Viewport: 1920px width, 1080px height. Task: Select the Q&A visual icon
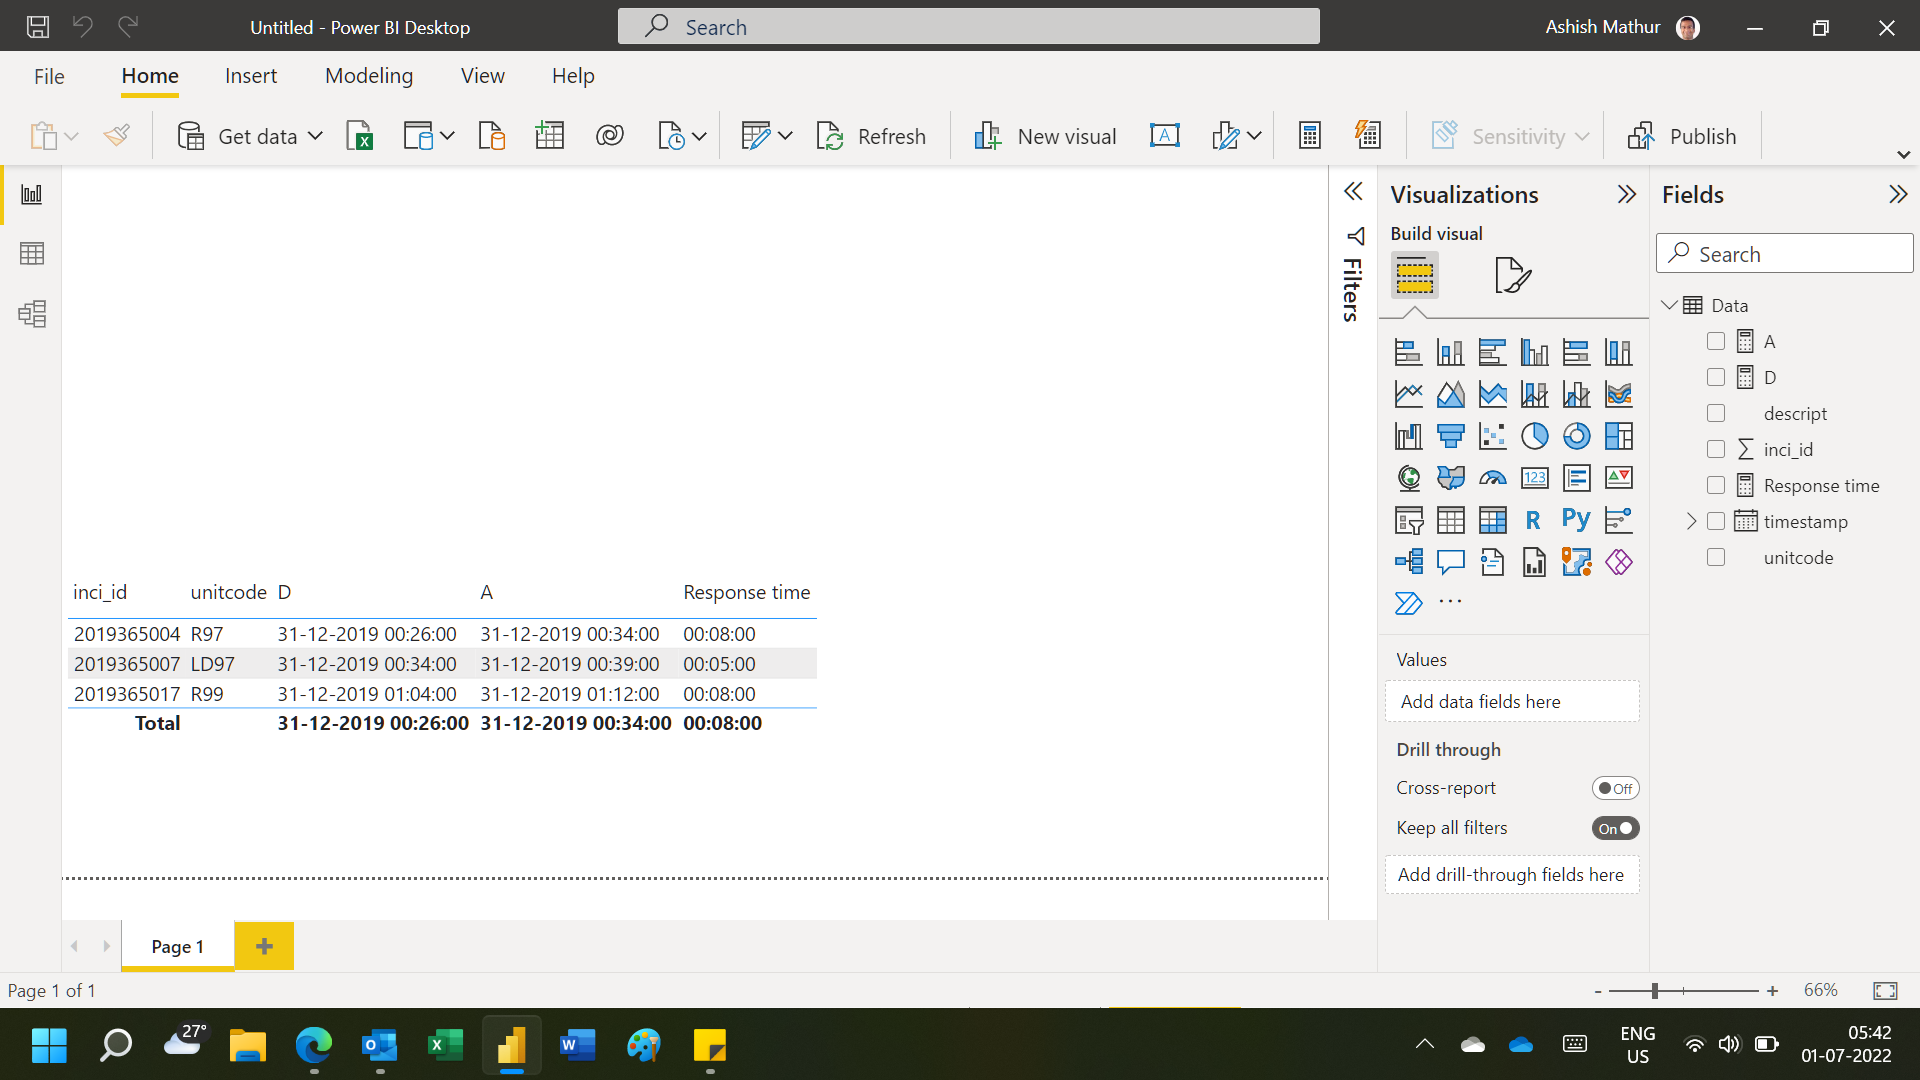pyautogui.click(x=1450, y=562)
